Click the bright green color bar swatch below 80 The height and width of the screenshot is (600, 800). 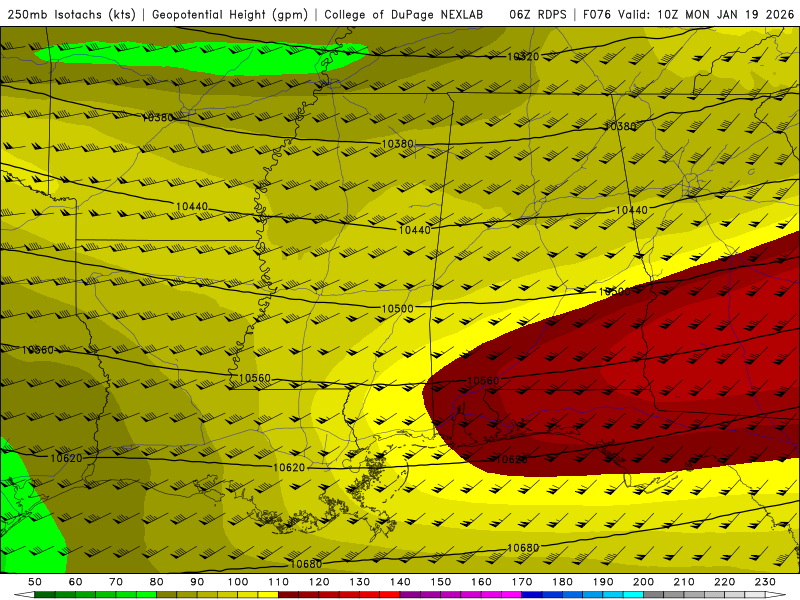pyautogui.click(x=146, y=595)
